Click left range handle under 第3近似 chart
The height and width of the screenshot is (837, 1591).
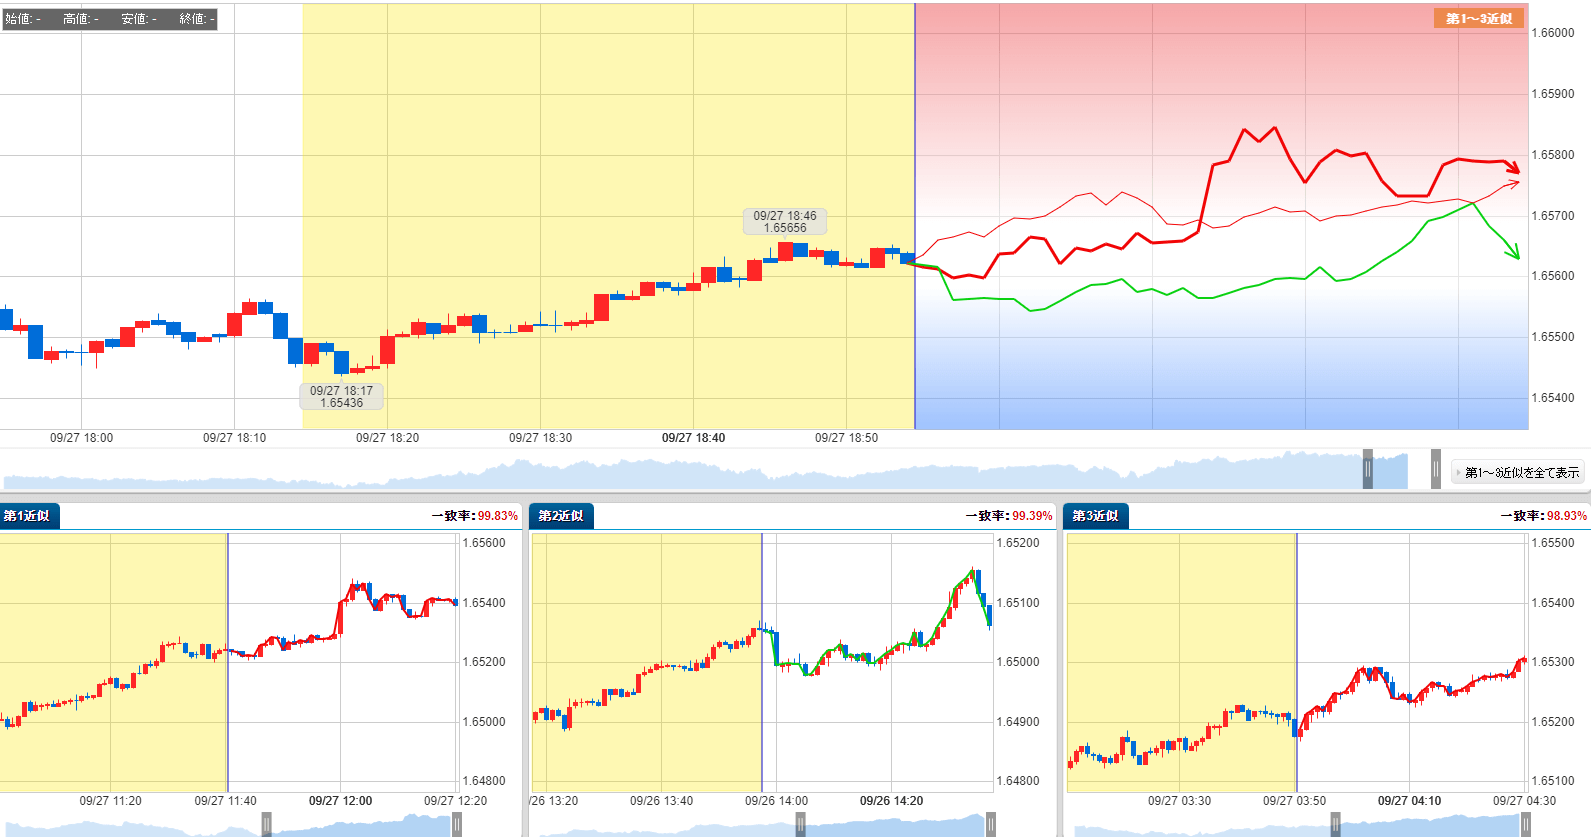pos(1335,825)
